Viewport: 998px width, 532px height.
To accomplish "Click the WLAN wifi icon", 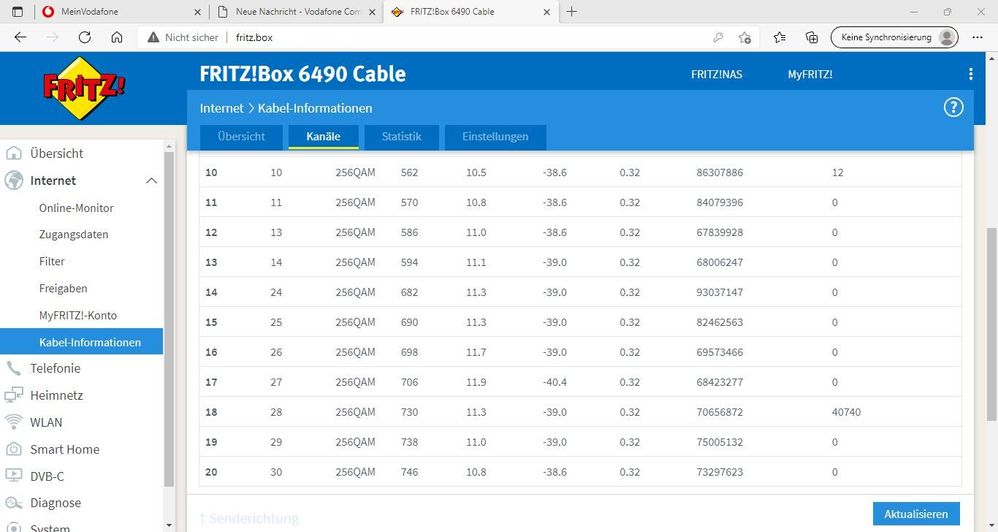I will (x=13, y=422).
